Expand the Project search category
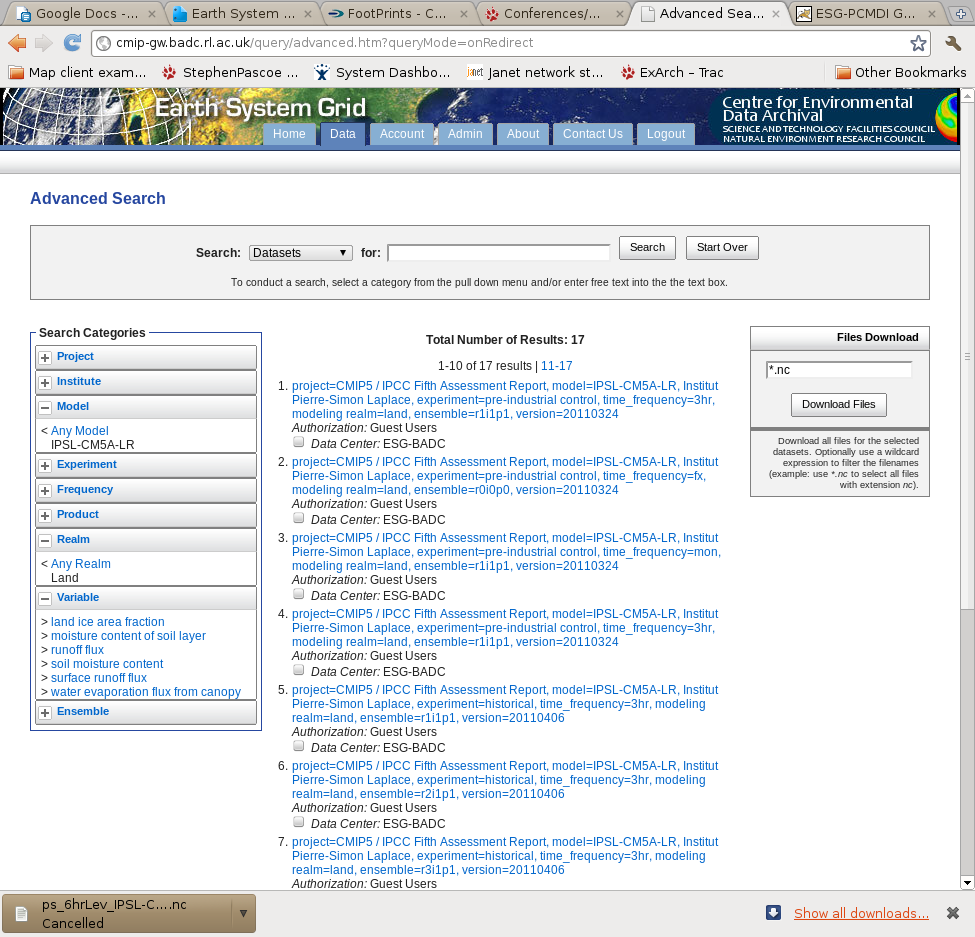The height and width of the screenshot is (937, 975). pos(45,357)
